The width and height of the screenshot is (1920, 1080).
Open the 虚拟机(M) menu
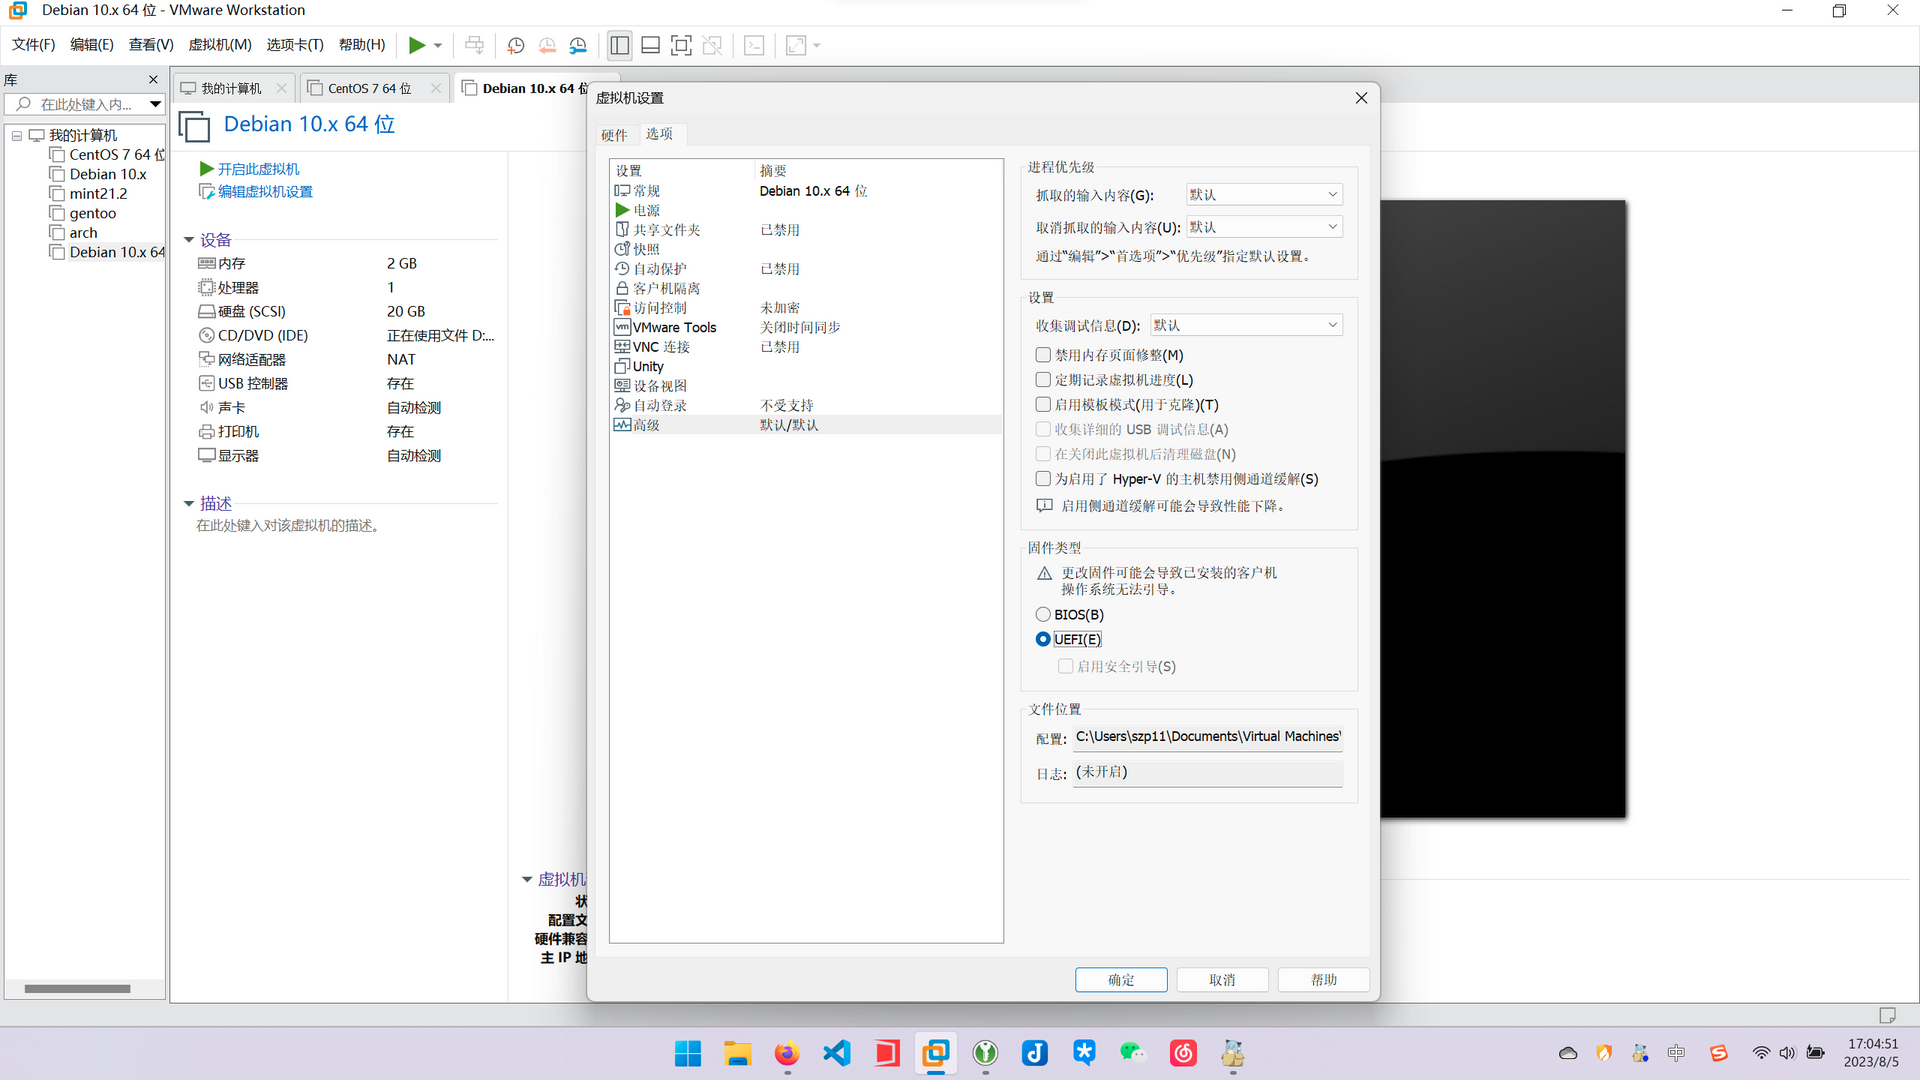click(220, 45)
